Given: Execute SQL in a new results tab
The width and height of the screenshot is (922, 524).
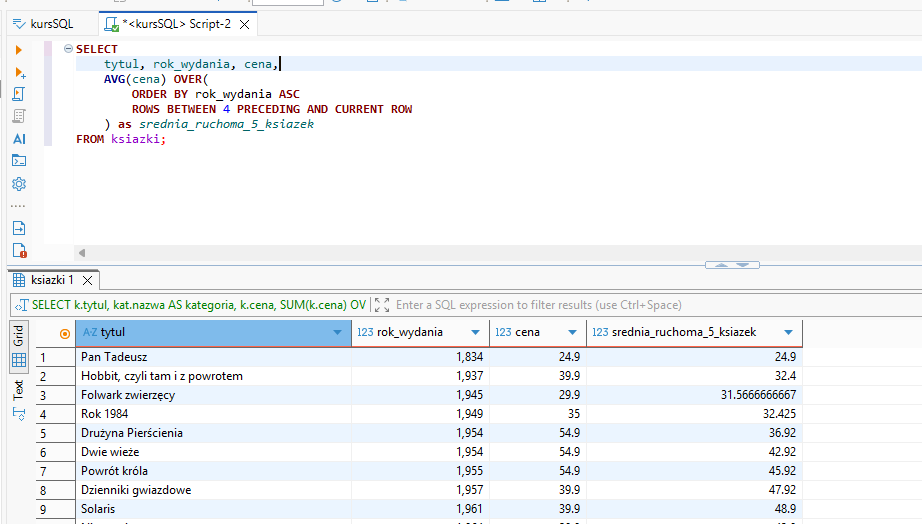Looking at the screenshot, I should (x=19, y=73).
